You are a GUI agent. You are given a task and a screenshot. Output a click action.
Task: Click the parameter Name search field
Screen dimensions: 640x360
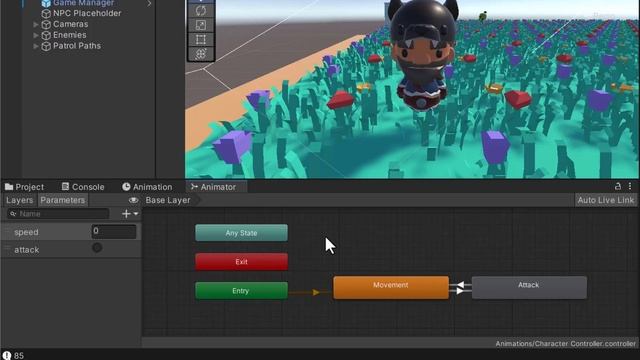click(x=58, y=213)
